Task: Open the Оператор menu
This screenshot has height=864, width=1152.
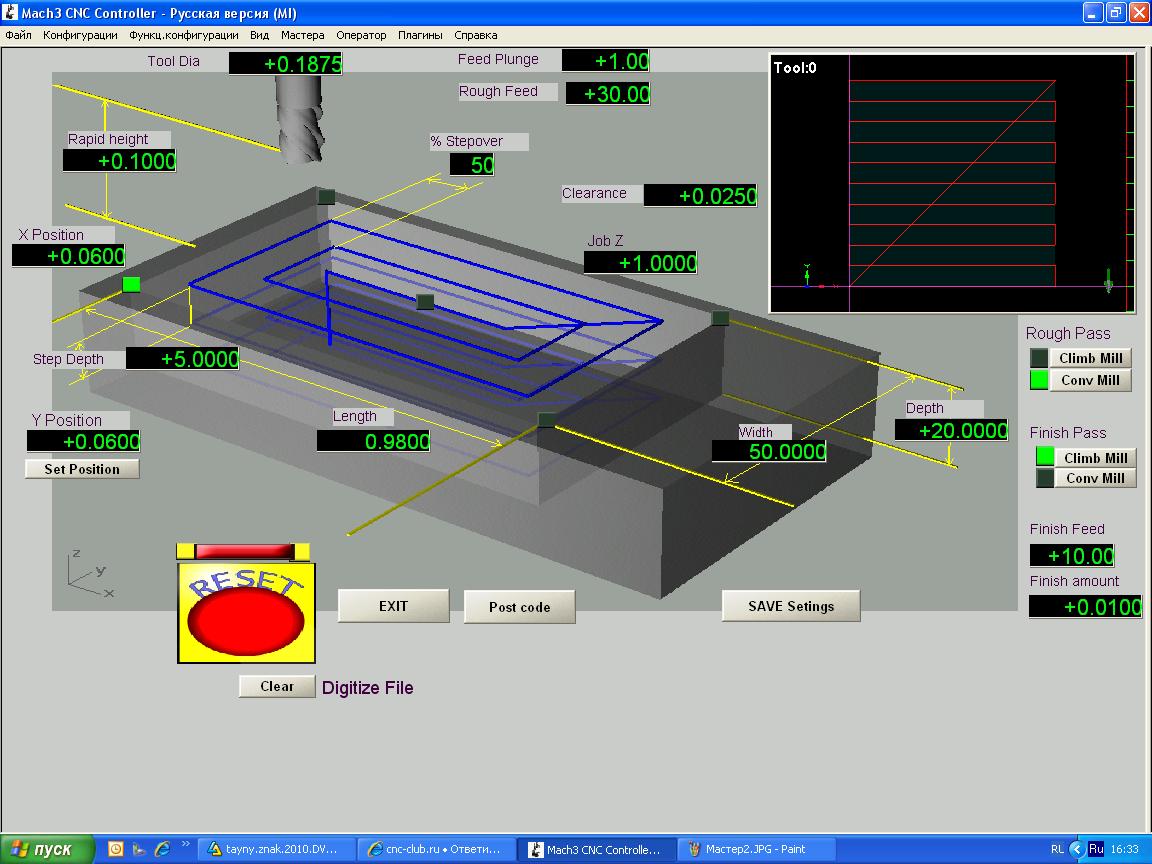Action: pyautogui.click(x=361, y=35)
